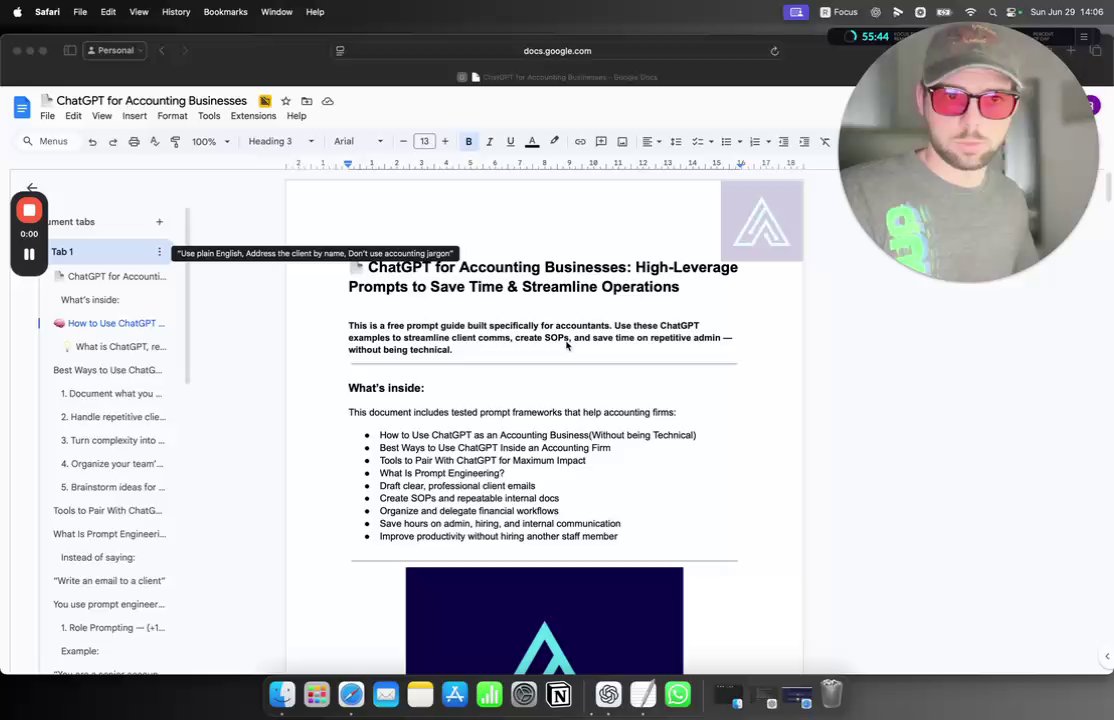Search the Menus box
This screenshot has width=1114, height=720.
tap(47, 141)
